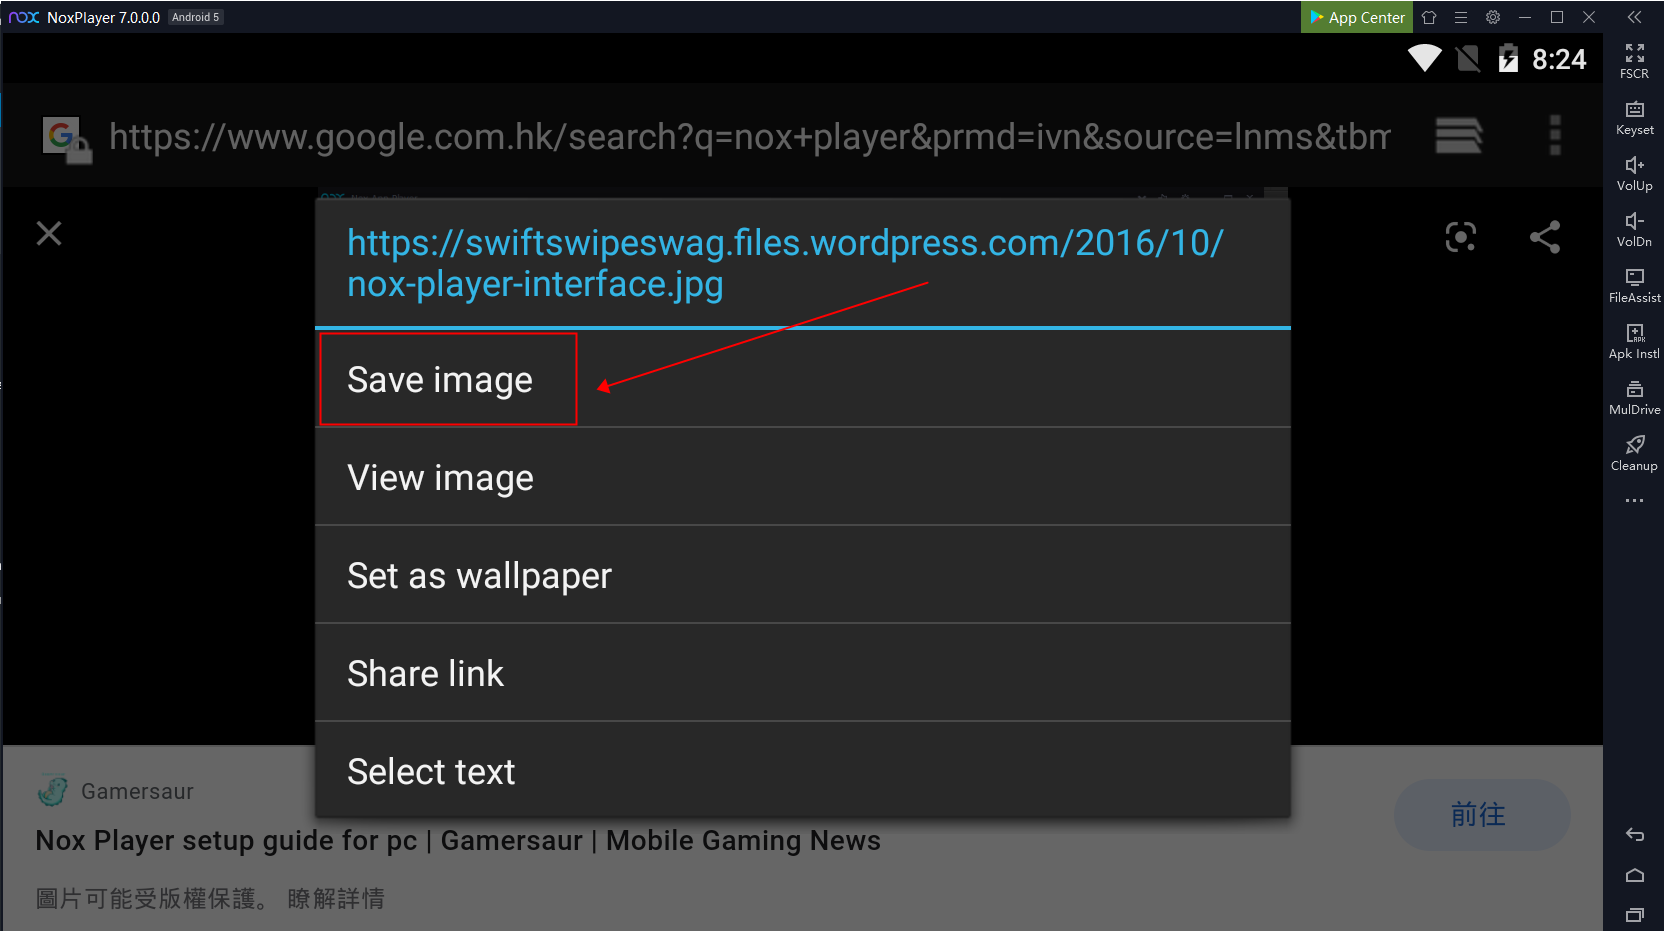Click the Wi-Fi status icon
Viewport: 1664px width, 931px height.
(x=1425, y=59)
